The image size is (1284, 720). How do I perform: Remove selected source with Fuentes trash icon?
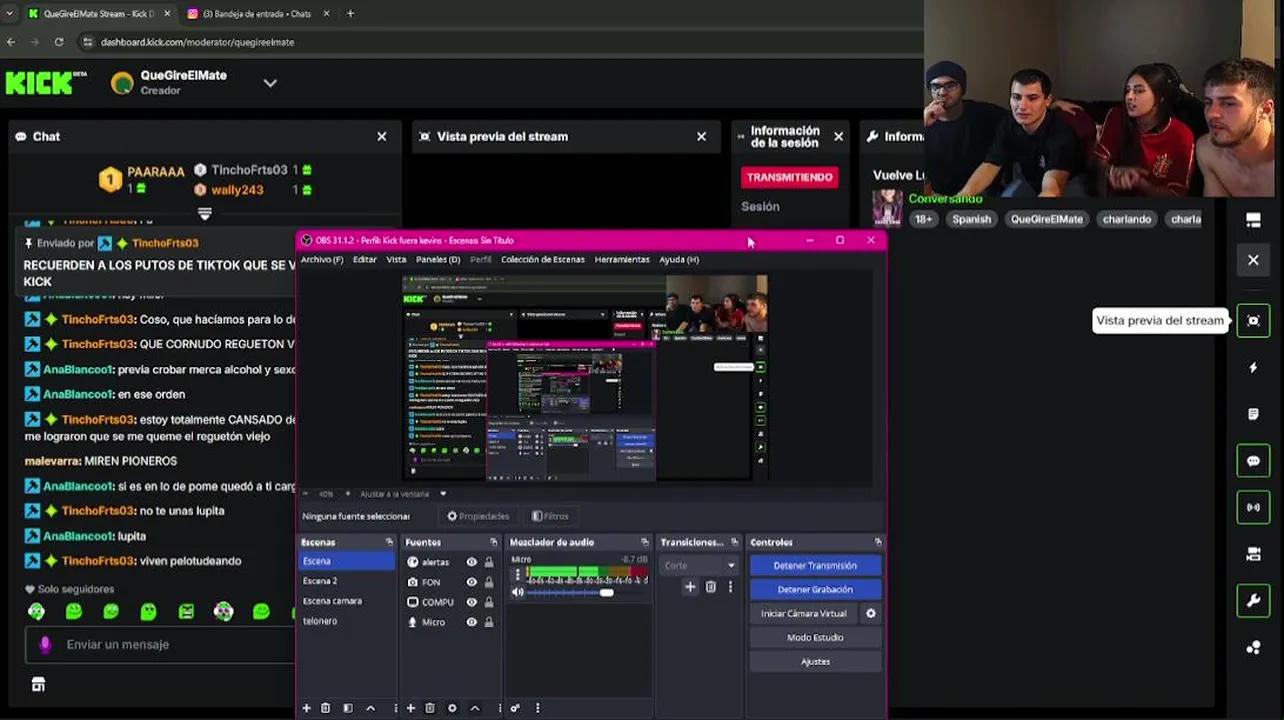pyautogui.click(x=430, y=708)
